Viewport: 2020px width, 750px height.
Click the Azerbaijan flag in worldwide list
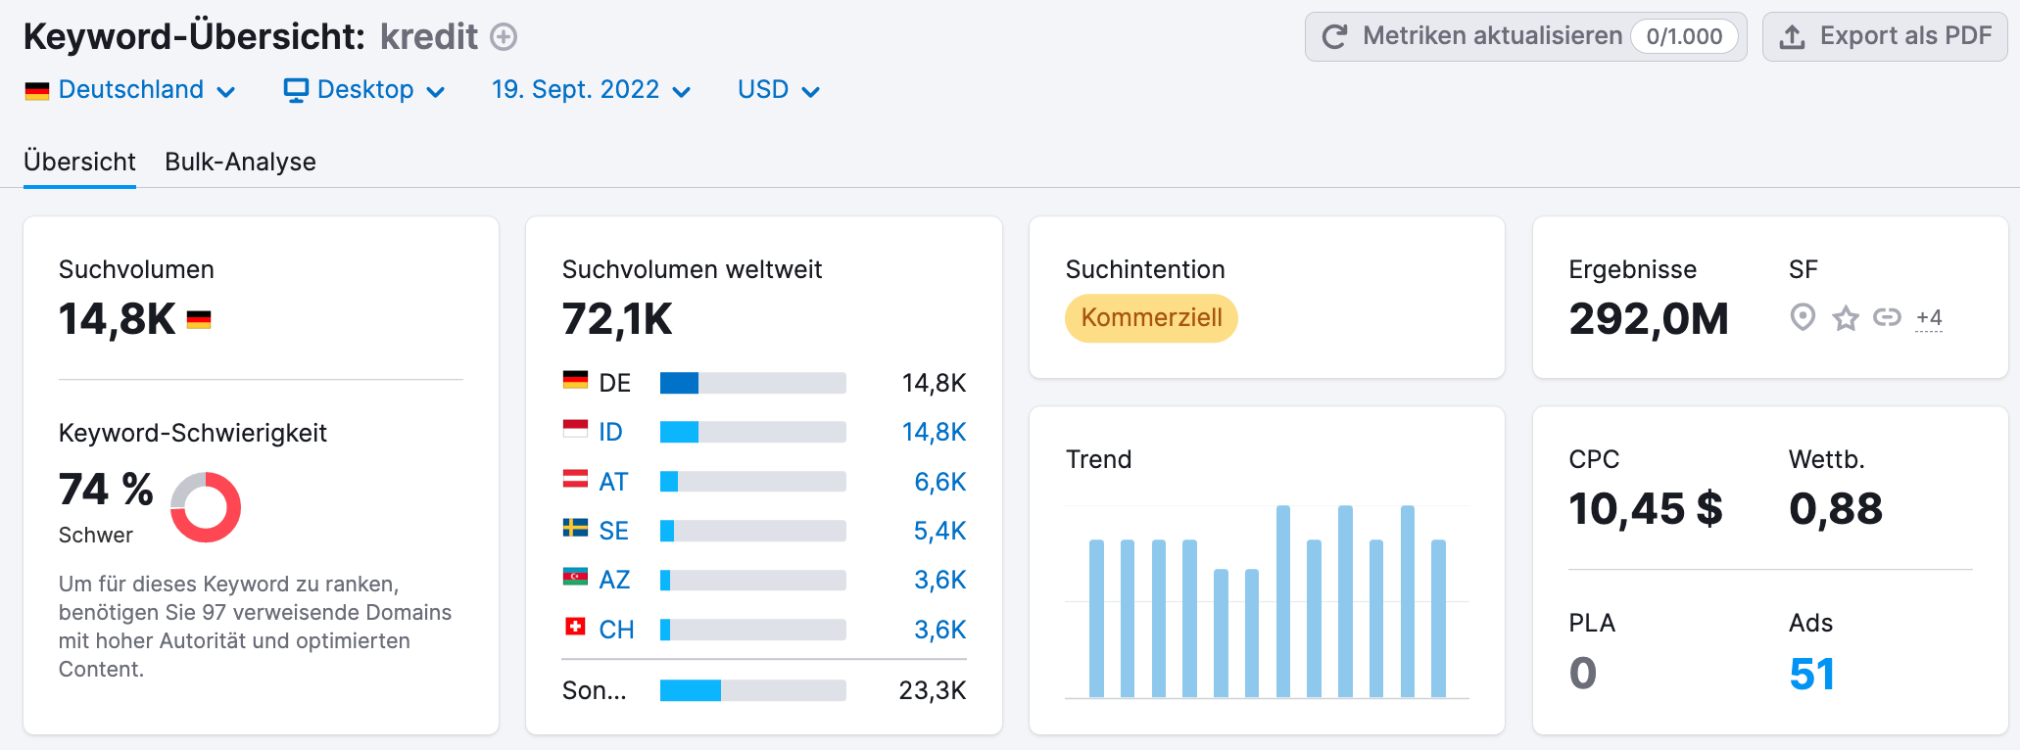point(575,577)
